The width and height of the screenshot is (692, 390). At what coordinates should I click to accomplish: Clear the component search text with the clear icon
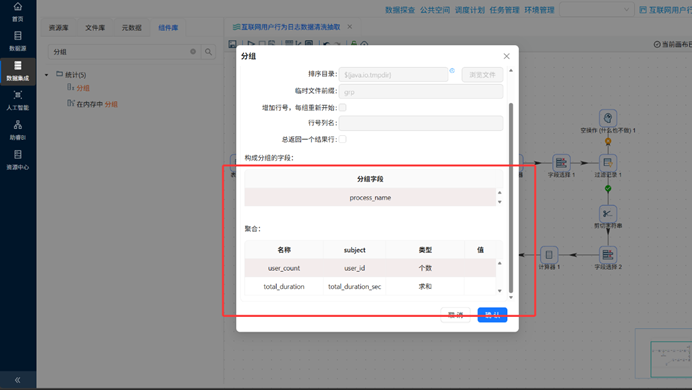193,52
